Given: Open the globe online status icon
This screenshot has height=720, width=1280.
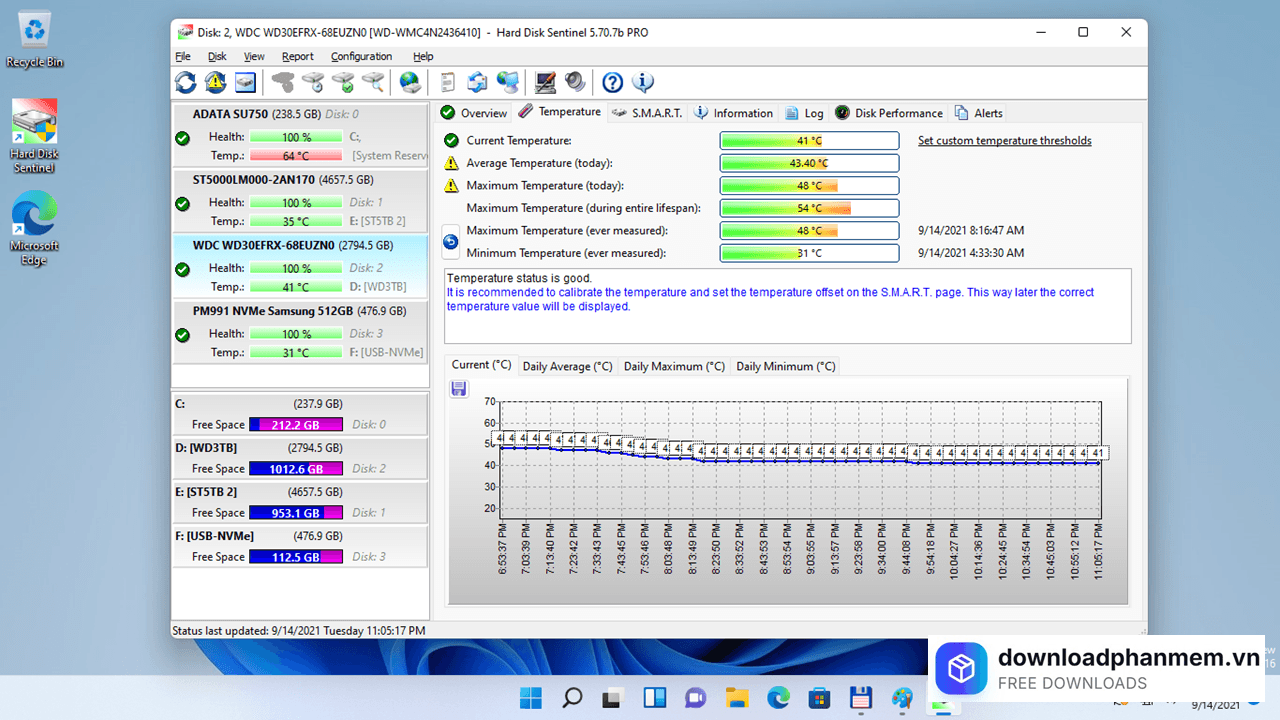Looking at the screenshot, I should (x=410, y=82).
